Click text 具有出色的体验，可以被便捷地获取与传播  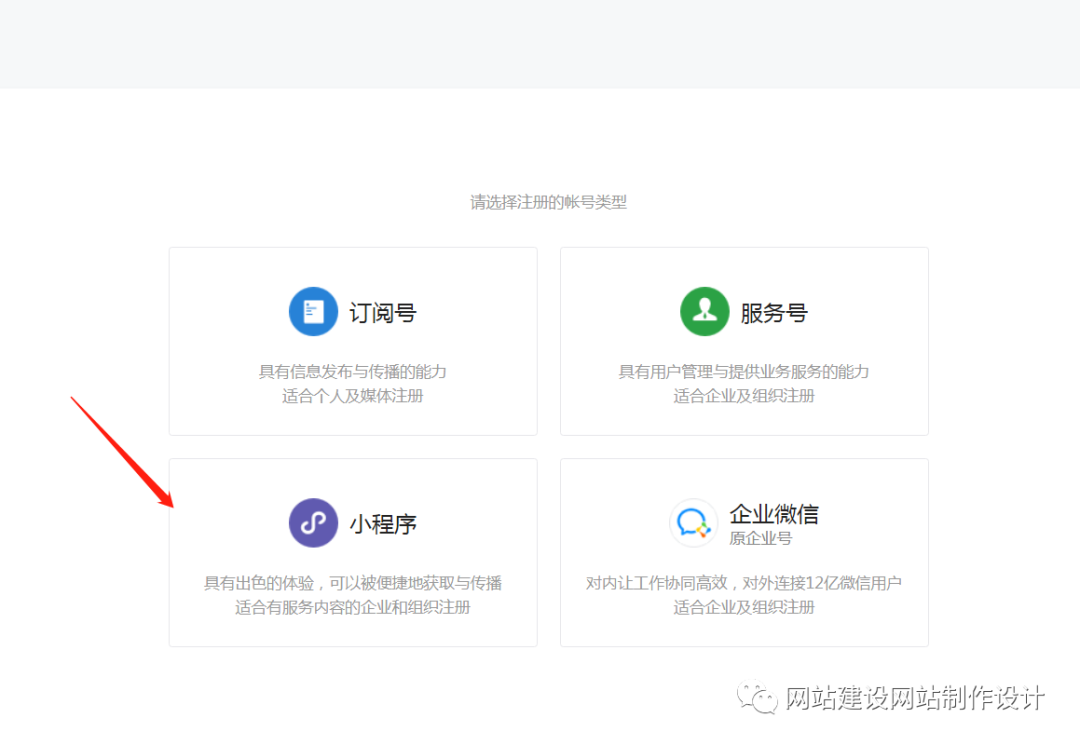(353, 583)
